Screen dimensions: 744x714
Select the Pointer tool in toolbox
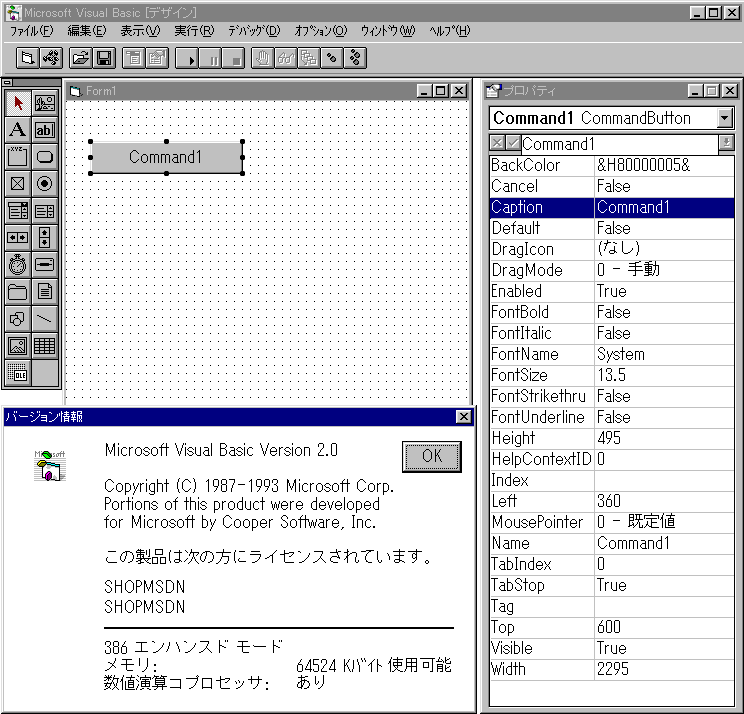18,103
